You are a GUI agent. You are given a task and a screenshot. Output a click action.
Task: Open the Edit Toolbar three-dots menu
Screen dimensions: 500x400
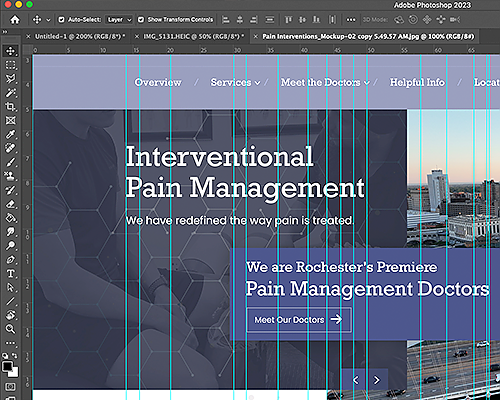click(11, 343)
